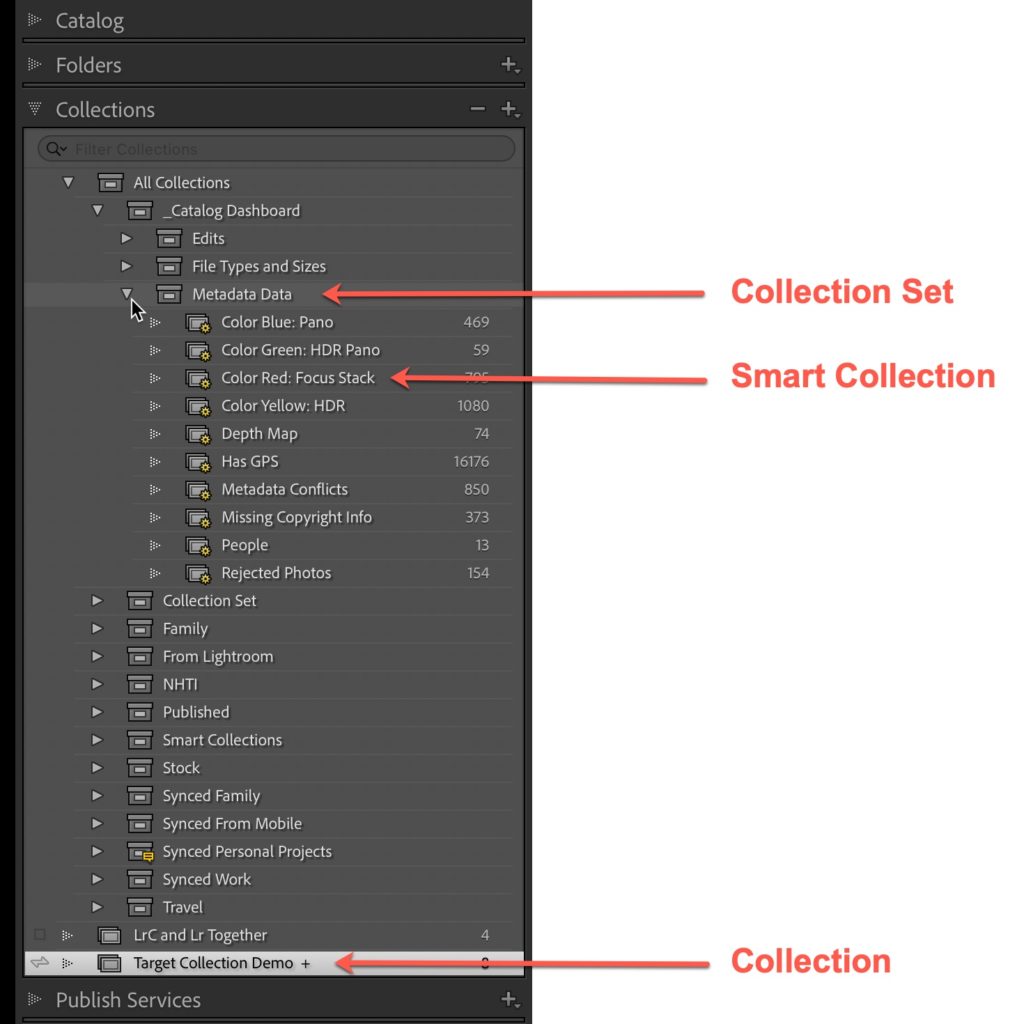1024x1024 pixels.
Task: Click Color Red: Focus Stack smart icon
Action: click(x=198, y=379)
